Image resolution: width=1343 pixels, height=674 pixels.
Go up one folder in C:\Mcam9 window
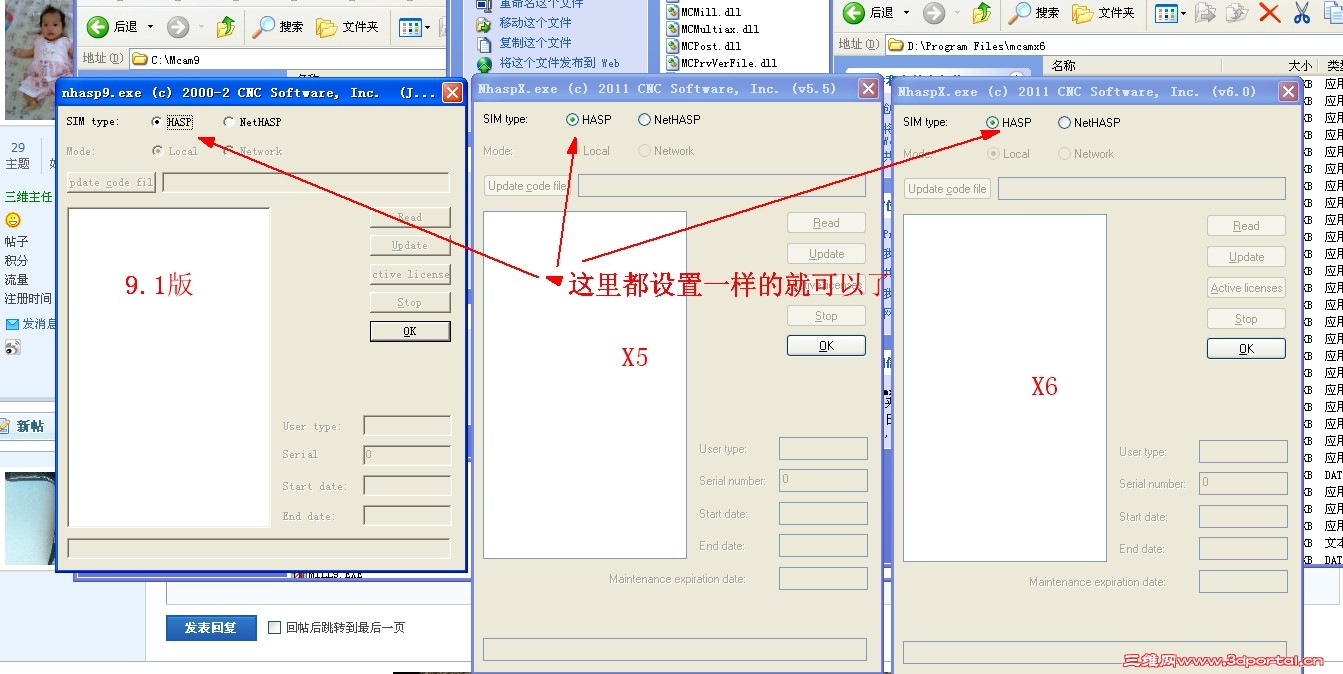click(x=226, y=27)
